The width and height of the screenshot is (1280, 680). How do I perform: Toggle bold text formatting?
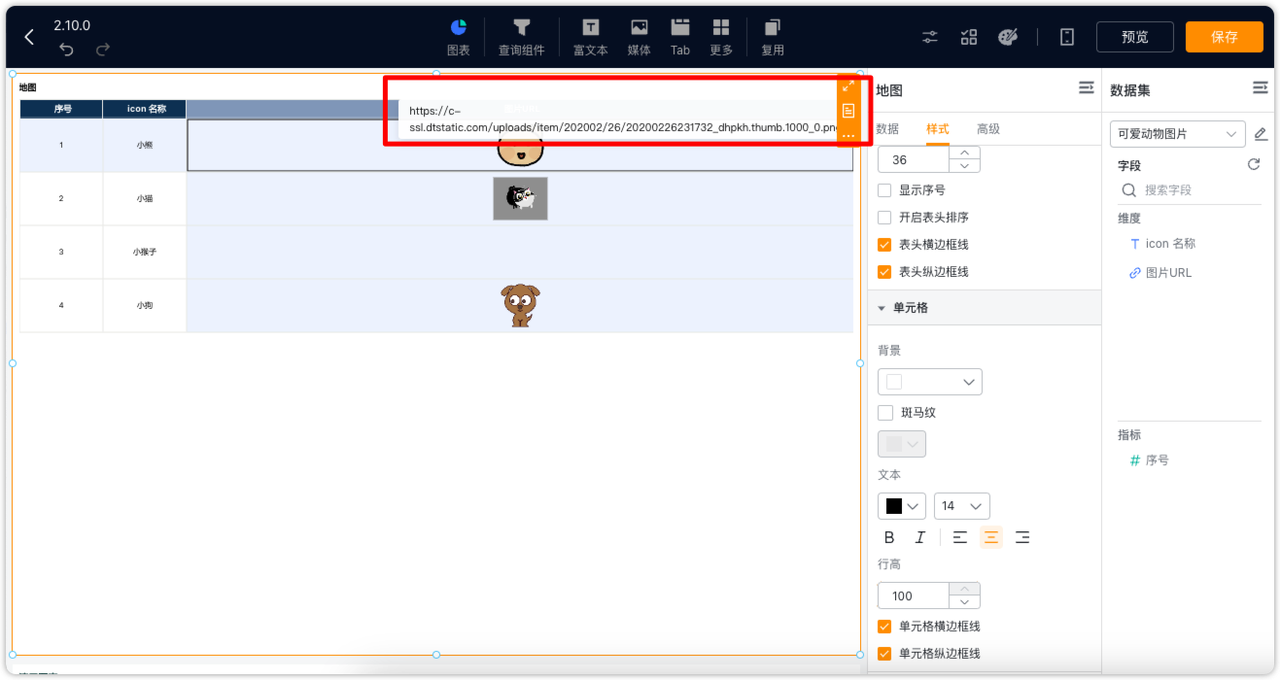(x=889, y=537)
